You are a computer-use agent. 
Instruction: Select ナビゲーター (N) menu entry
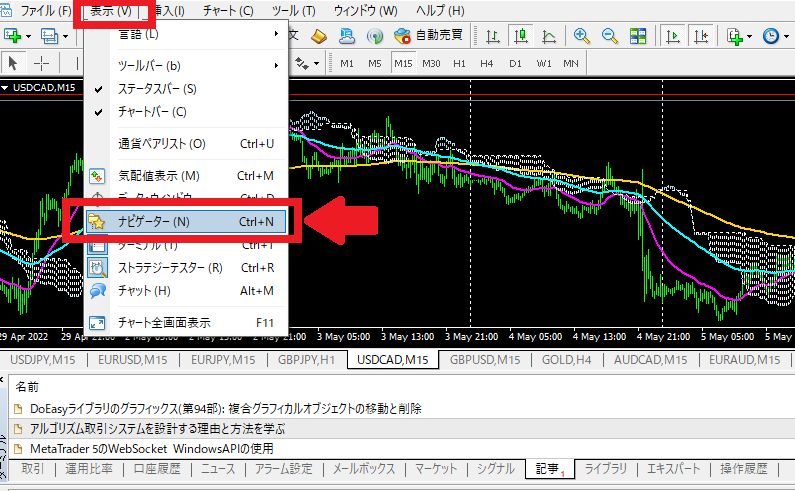(186, 222)
